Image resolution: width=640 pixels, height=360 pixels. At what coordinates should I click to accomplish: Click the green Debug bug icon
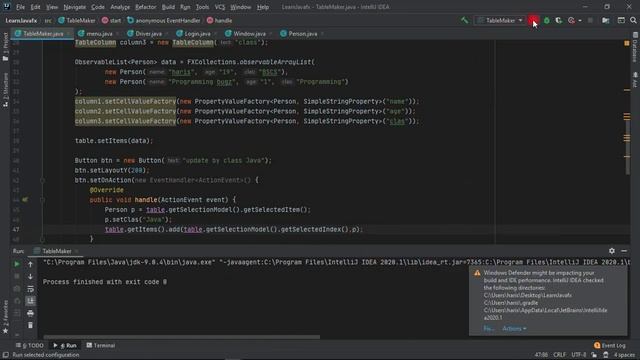click(x=547, y=20)
